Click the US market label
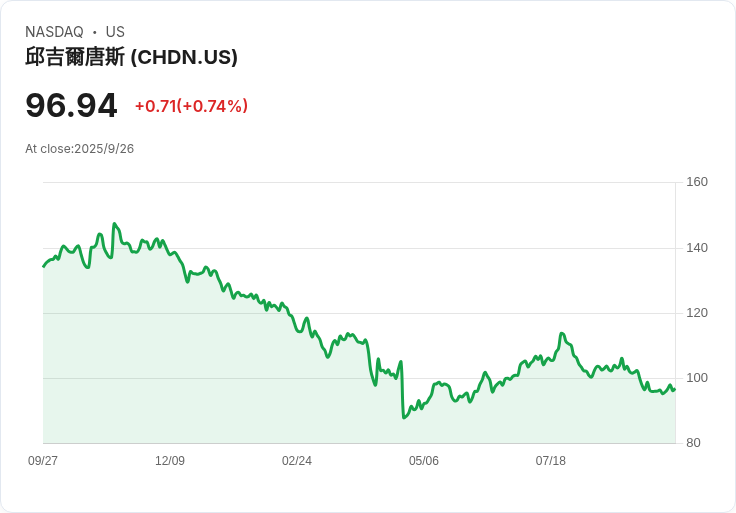 click(x=115, y=32)
